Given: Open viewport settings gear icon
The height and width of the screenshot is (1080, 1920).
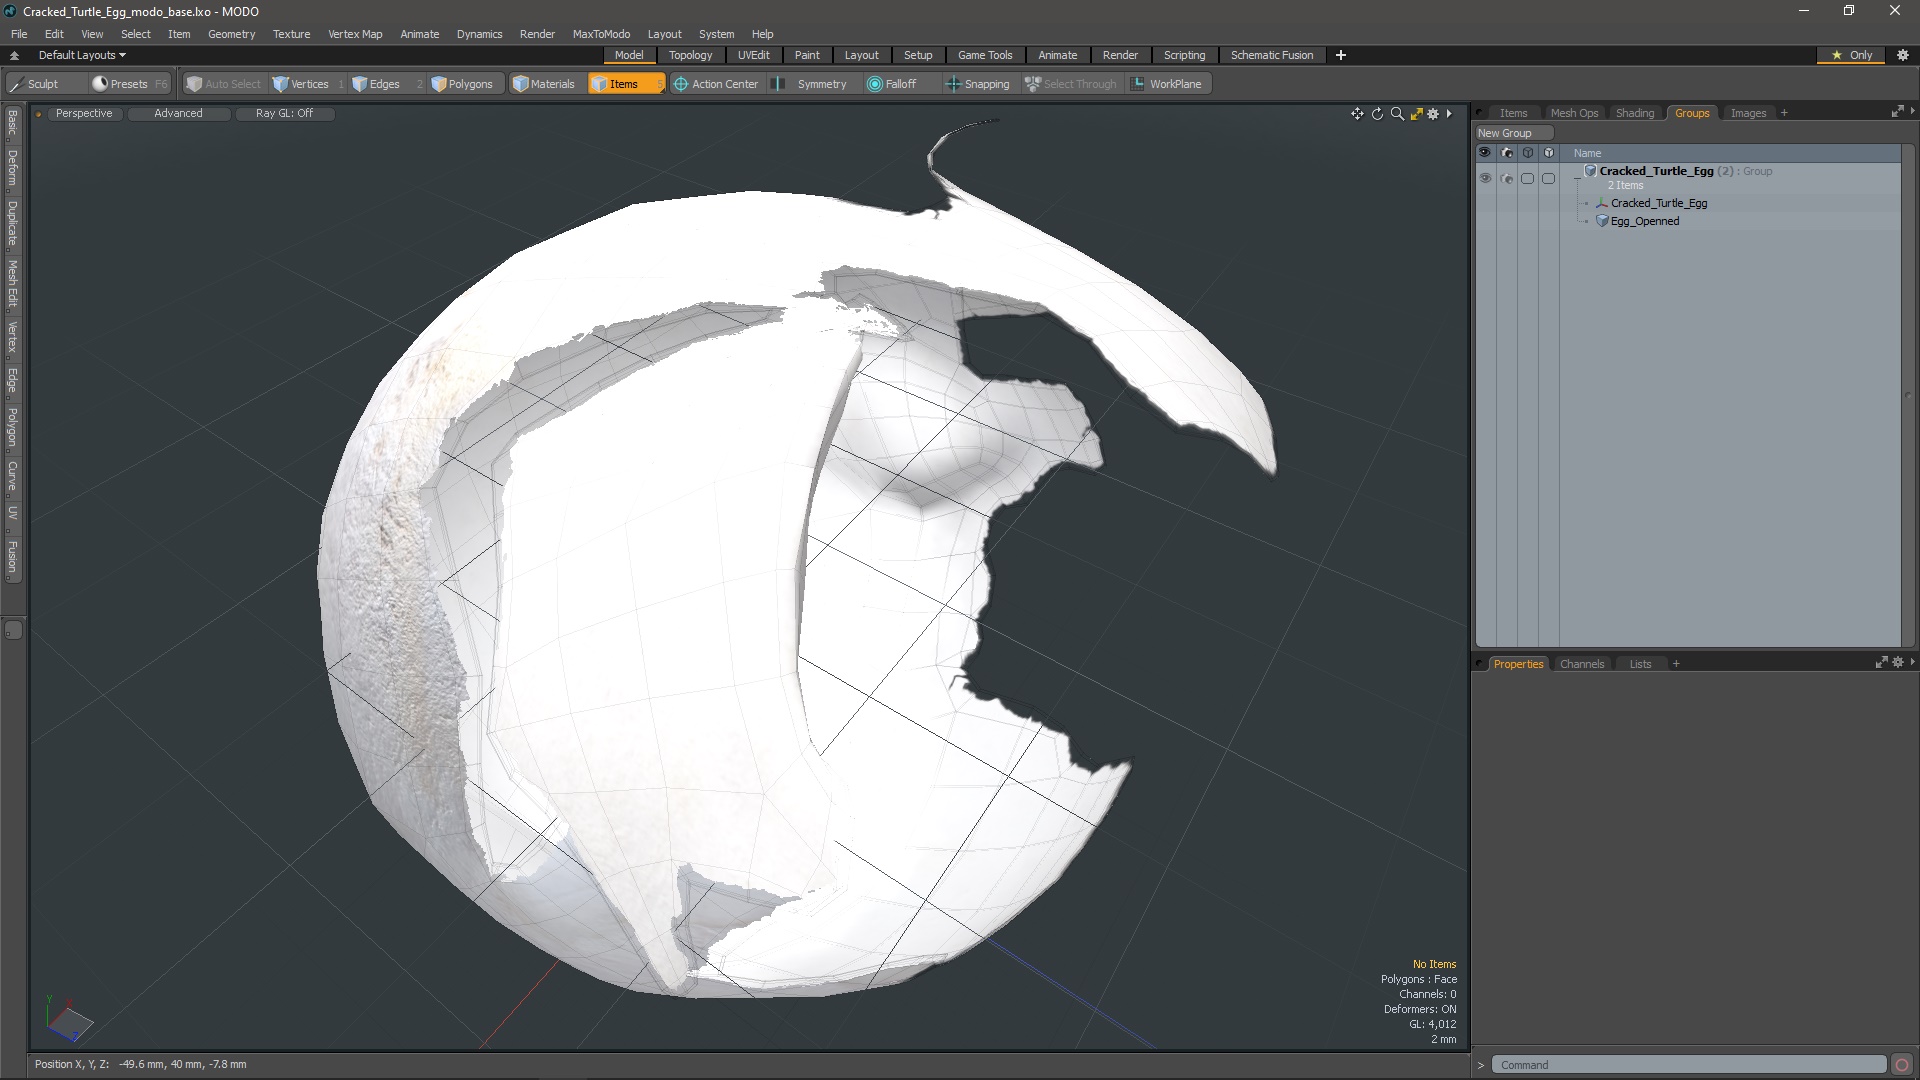Looking at the screenshot, I should tap(1433, 114).
